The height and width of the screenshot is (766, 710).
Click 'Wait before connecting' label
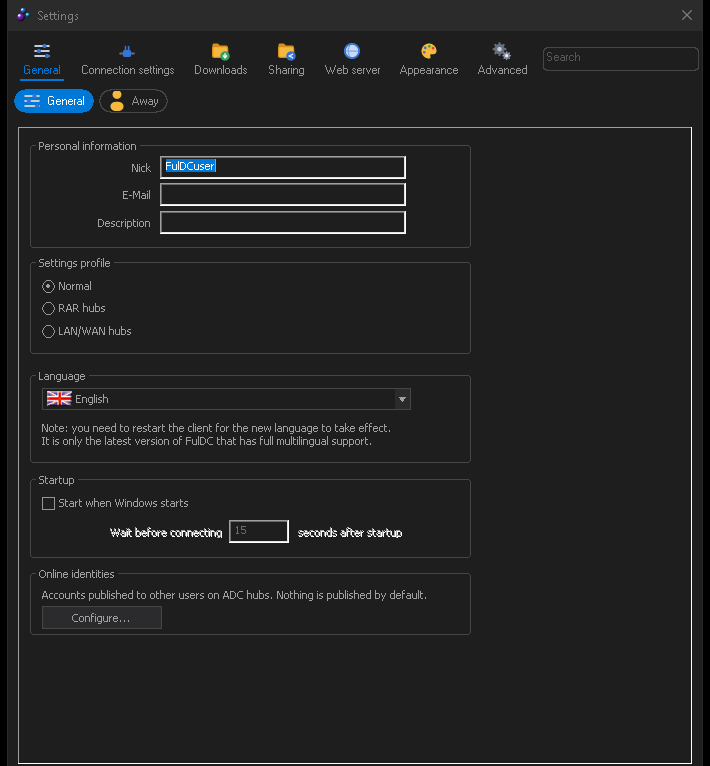tap(166, 532)
